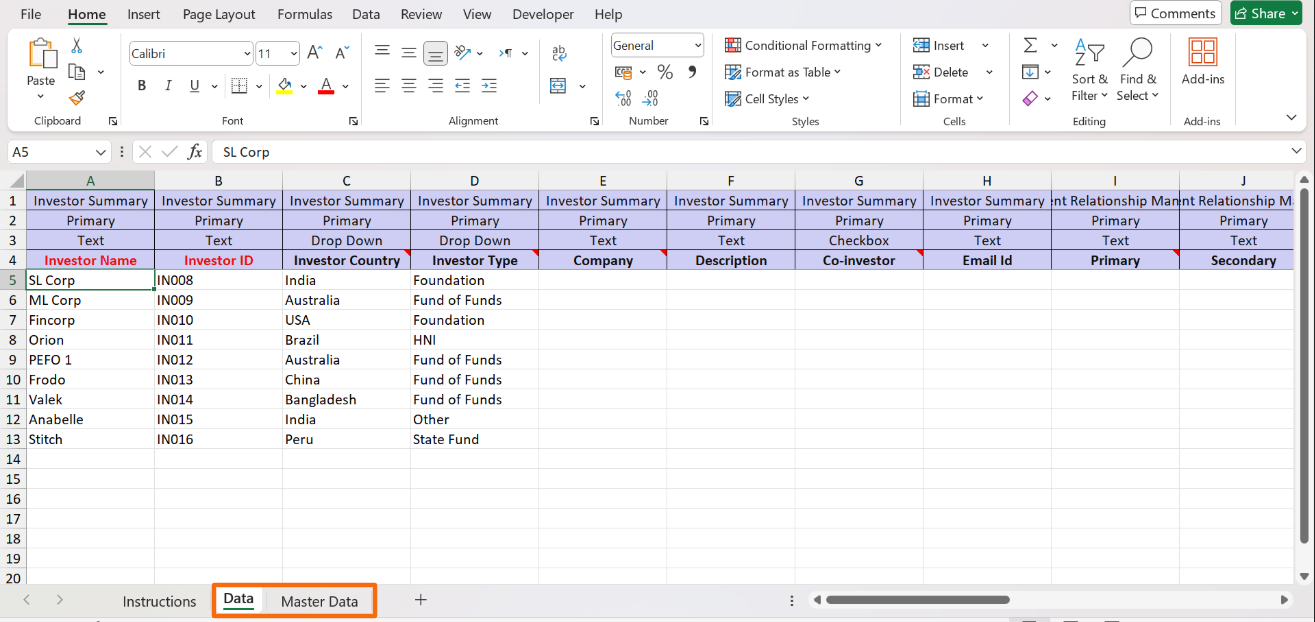Apply the yellow Fill Color swatch
The width and height of the screenshot is (1315, 622).
pos(284,86)
